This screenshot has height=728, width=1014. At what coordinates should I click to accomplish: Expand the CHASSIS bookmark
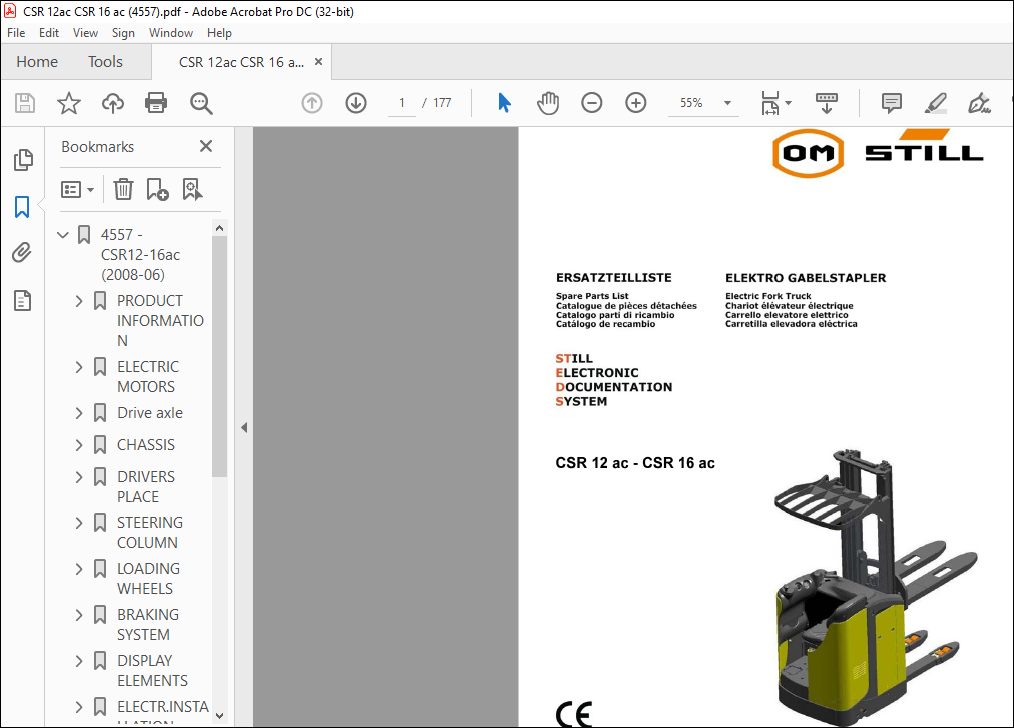click(79, 445)
